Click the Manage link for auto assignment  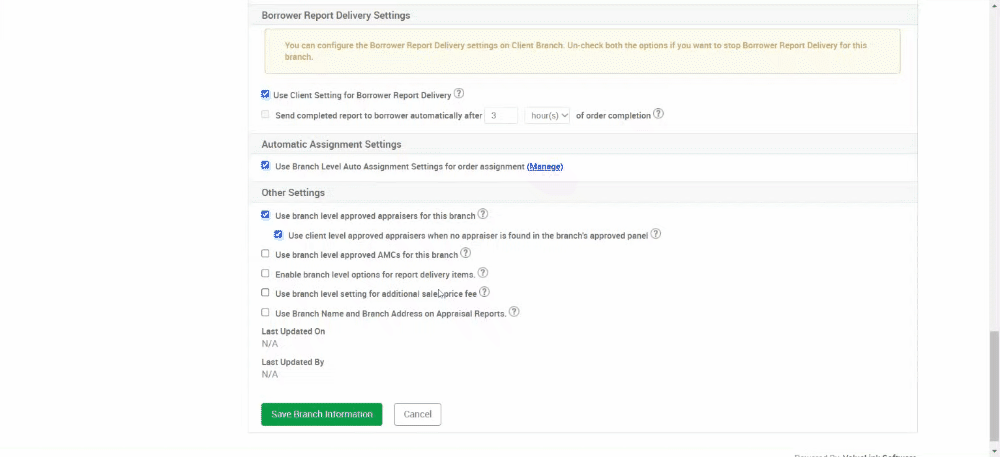(x=545, y=166)
